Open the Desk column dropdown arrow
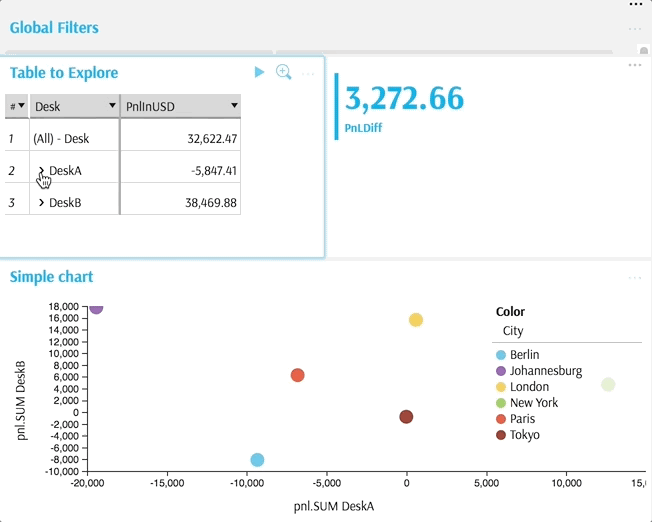 coord(112,106)
